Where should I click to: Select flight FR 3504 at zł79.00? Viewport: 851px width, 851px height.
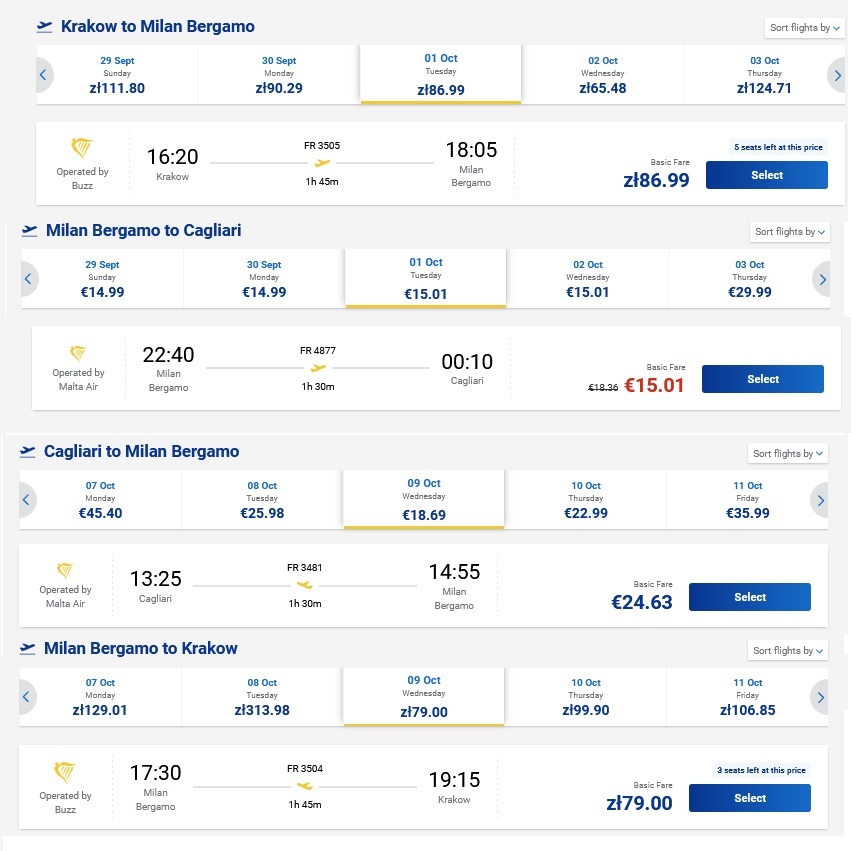point(750,798)
